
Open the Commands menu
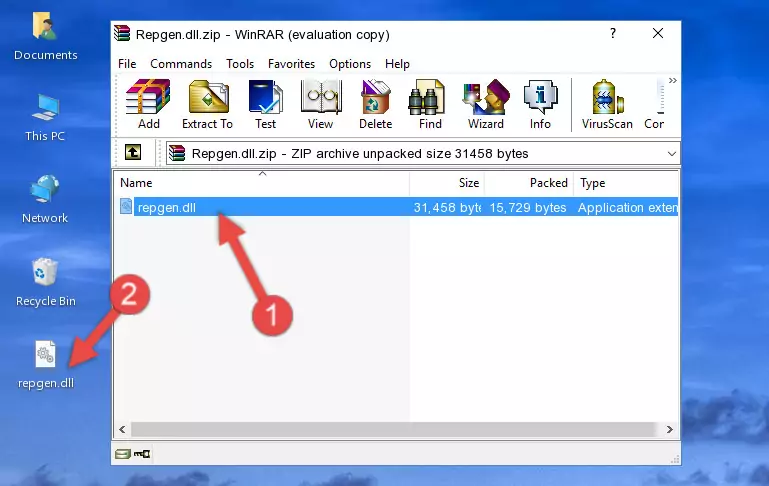click(x=181, y=64)
